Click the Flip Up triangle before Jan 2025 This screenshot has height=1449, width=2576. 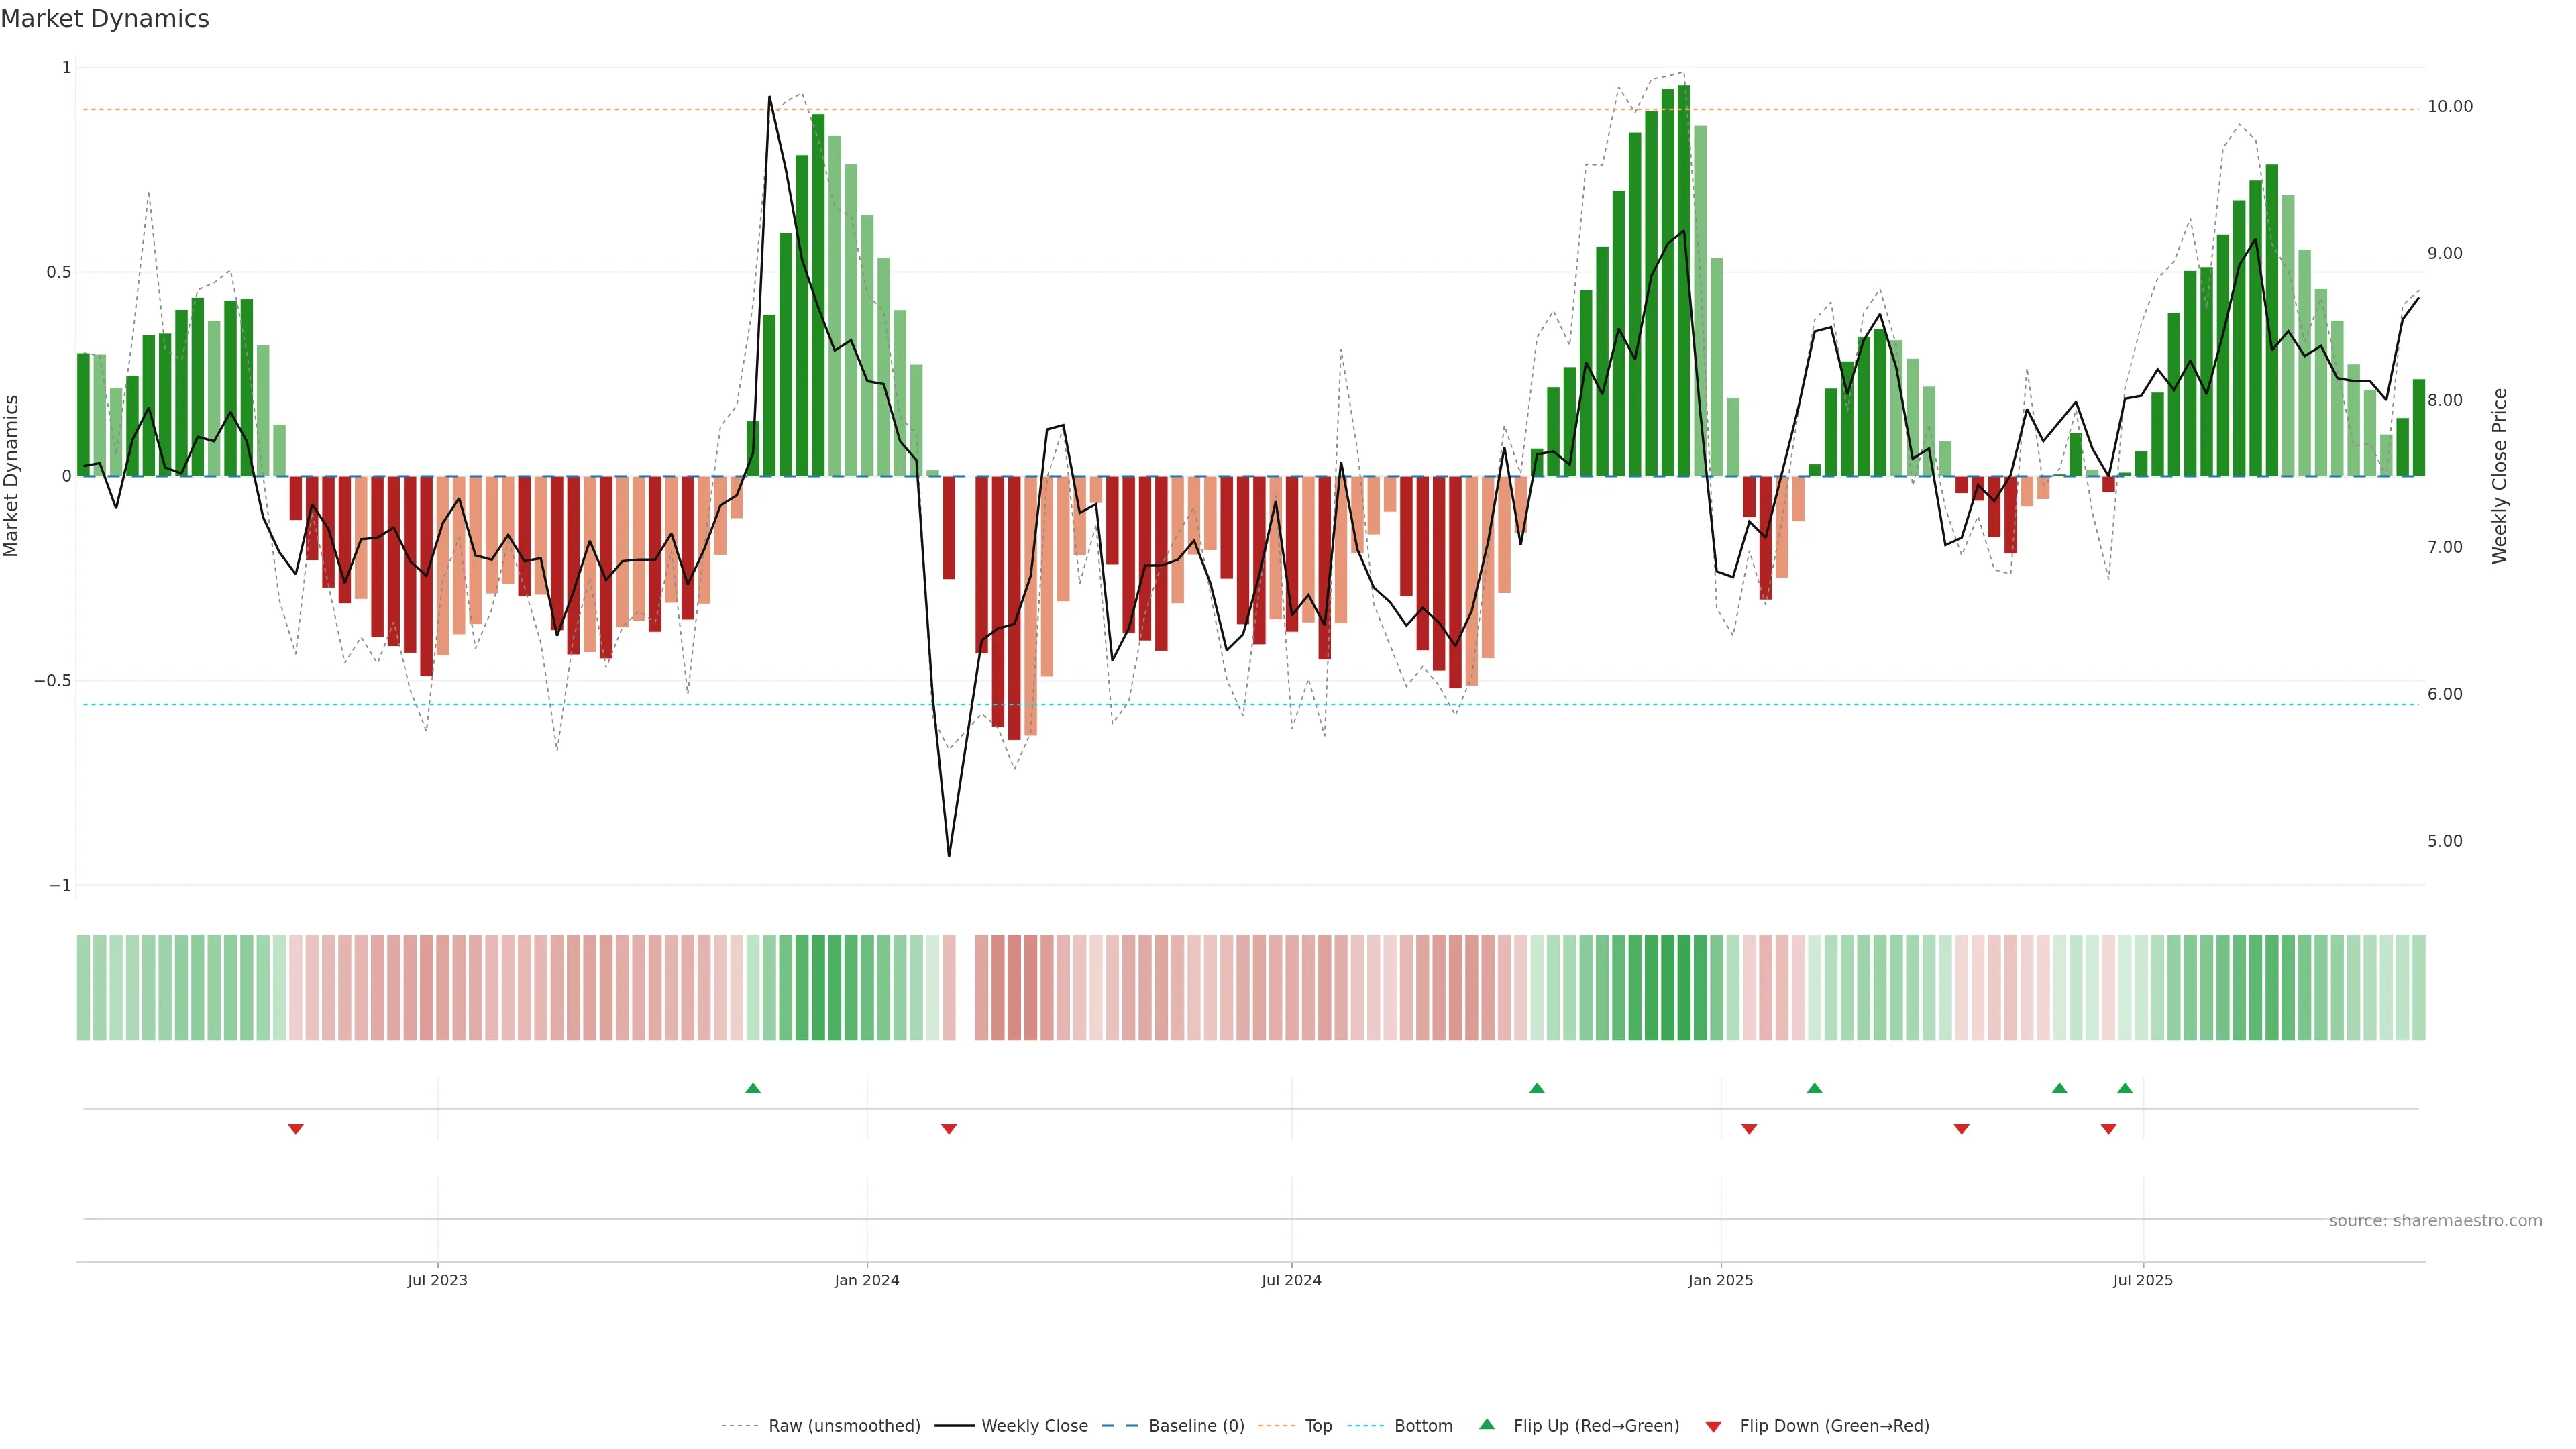[x=1537, y=1088]
